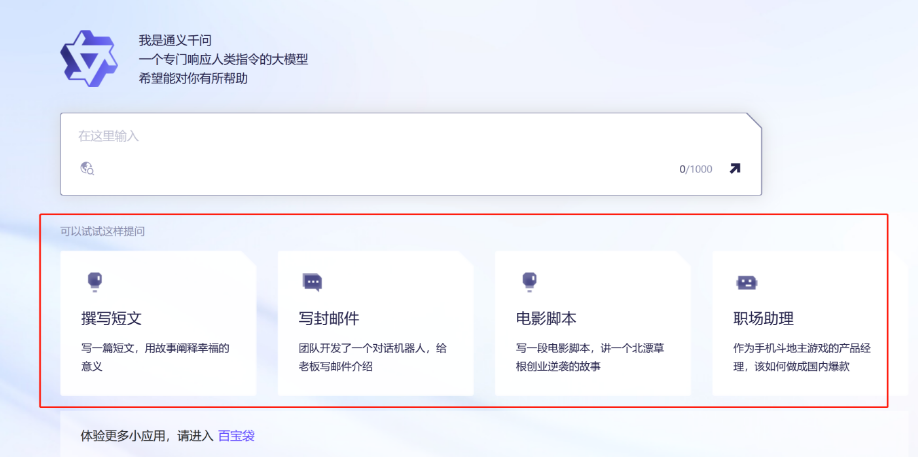
Task: Click description 团队开发了一个对话机器人
Action: tap(373, 358)
